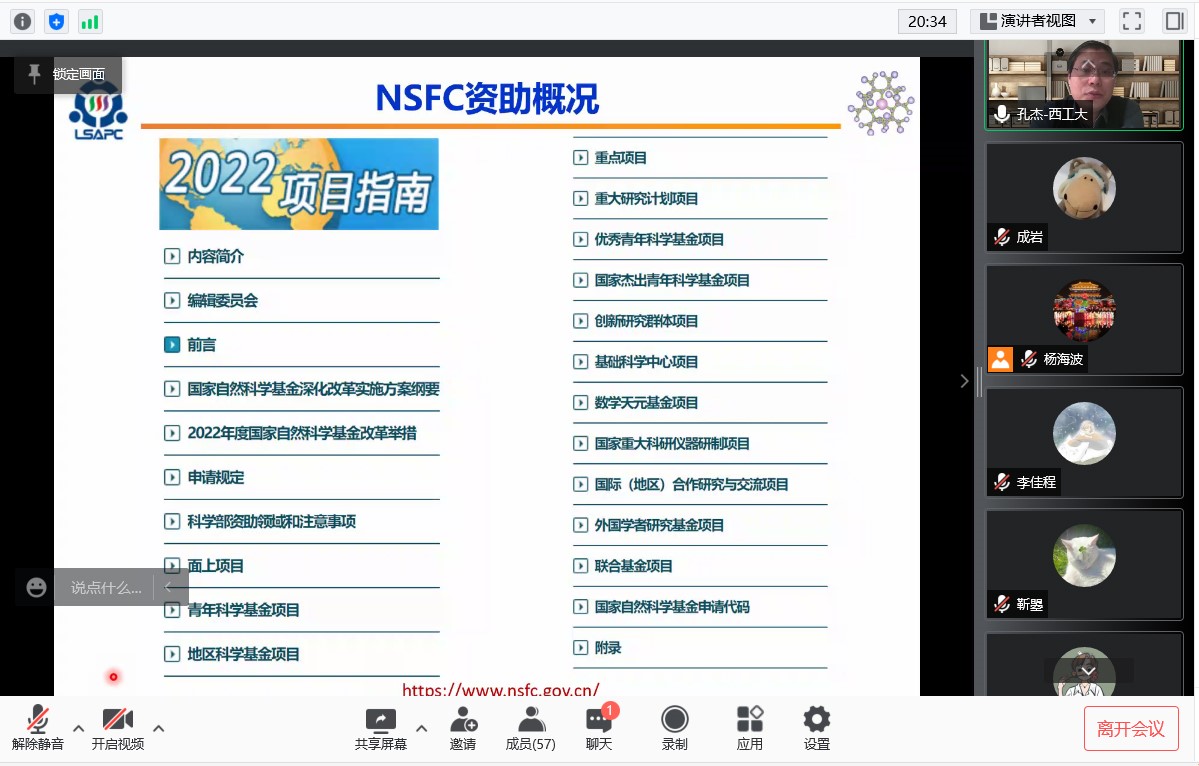1199x766 pixels.
Task: Click the emoji reaction smiley
Action: click(x=37, y=588)
